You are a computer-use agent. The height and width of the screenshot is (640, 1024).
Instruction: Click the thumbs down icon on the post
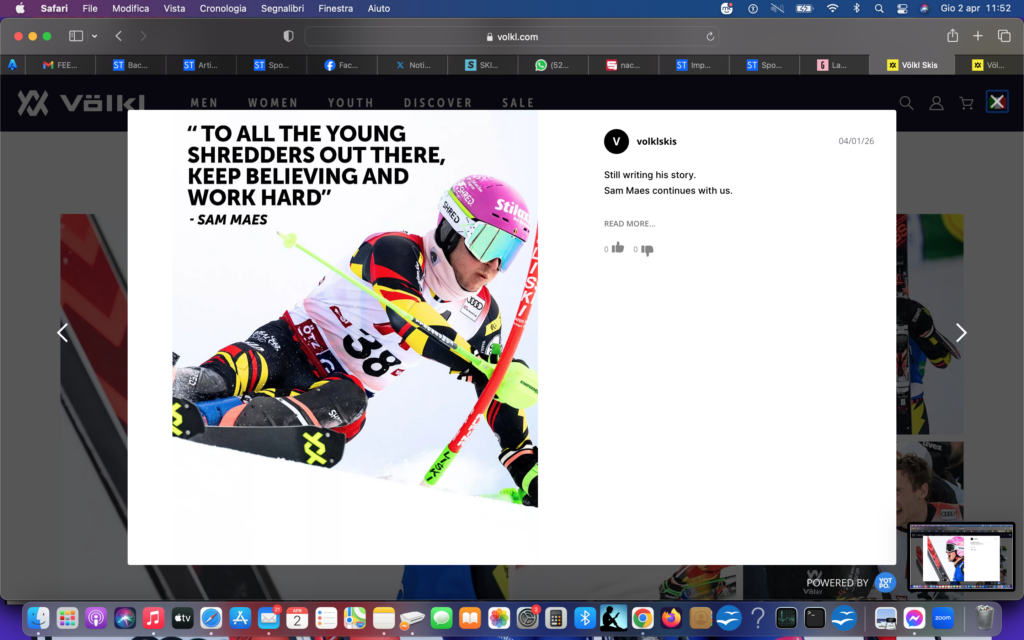[x=646, y=250]
